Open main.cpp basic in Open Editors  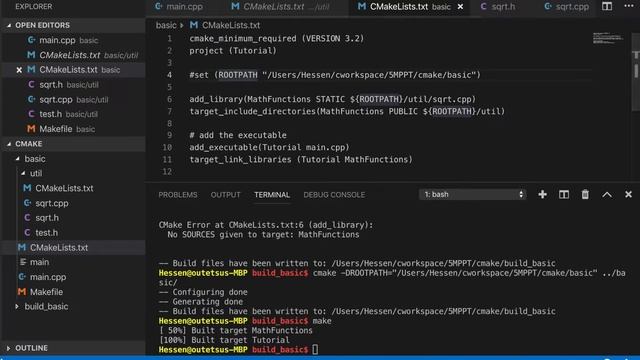pos(73,40)
